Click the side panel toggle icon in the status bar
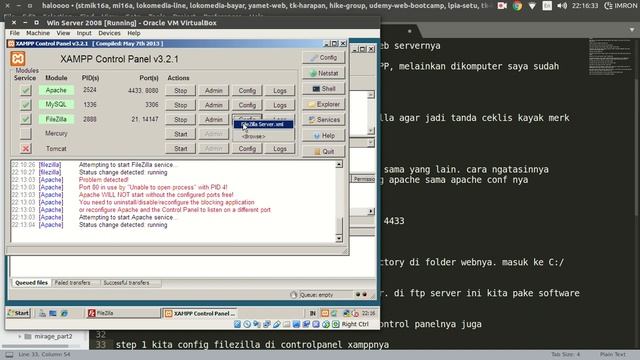640x360 pixels. pos(9,355)
